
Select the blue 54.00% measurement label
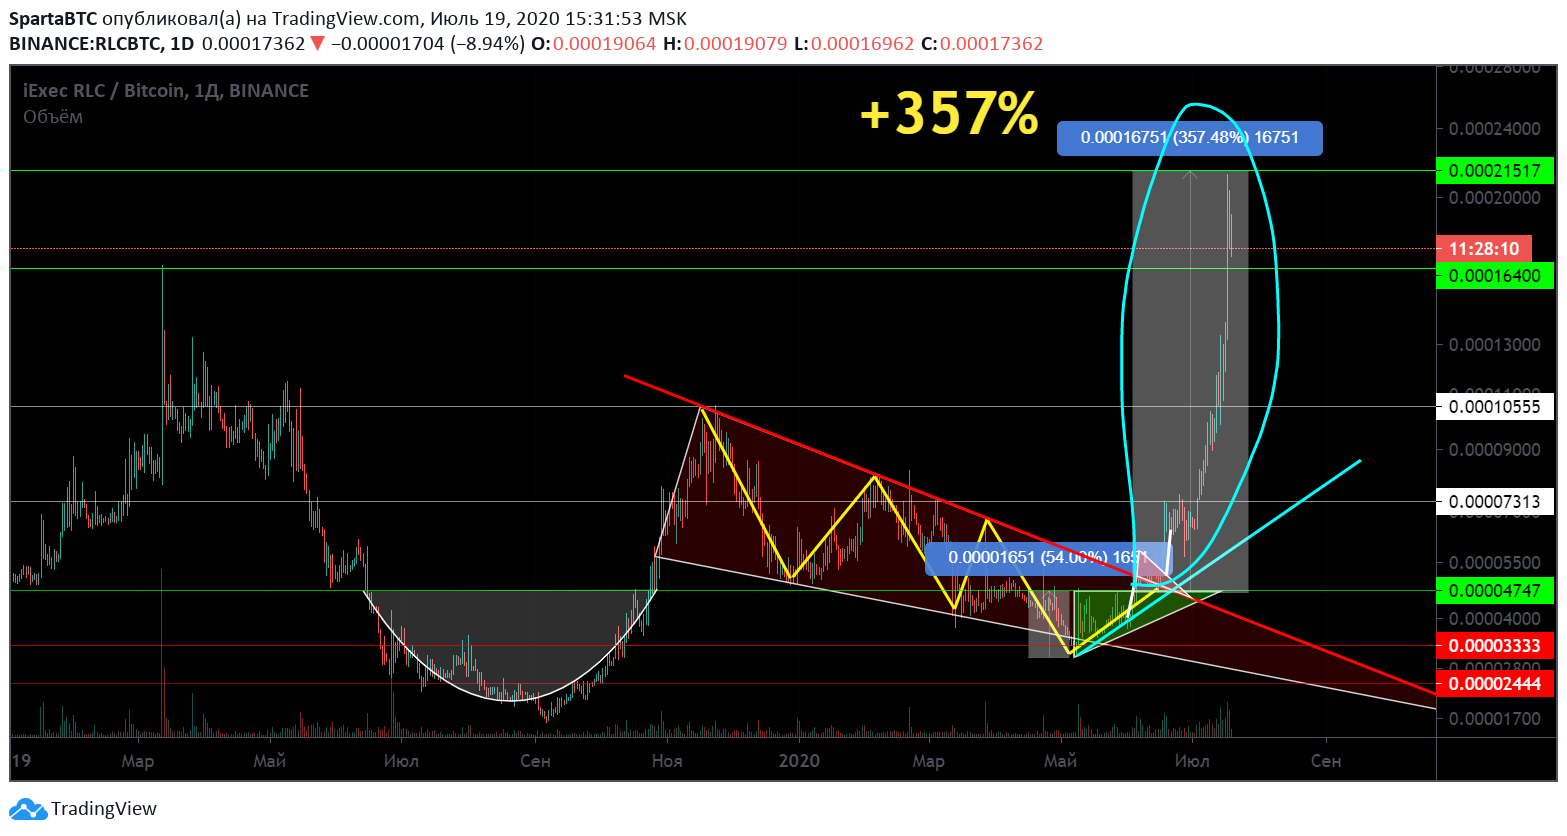(x=1047, y=558)
